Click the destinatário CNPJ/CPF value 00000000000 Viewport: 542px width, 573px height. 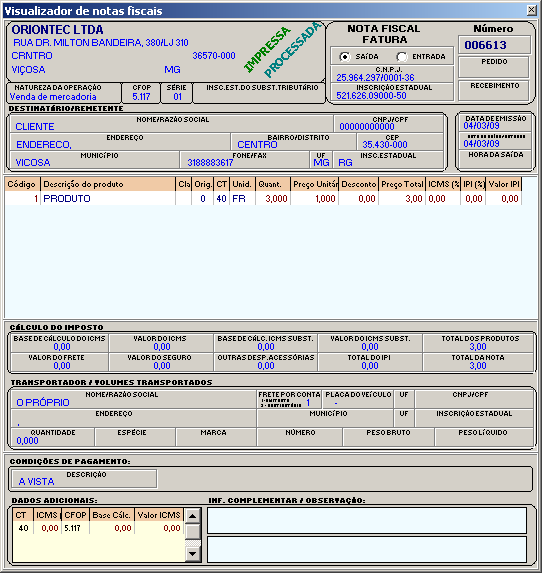[367, 127]
